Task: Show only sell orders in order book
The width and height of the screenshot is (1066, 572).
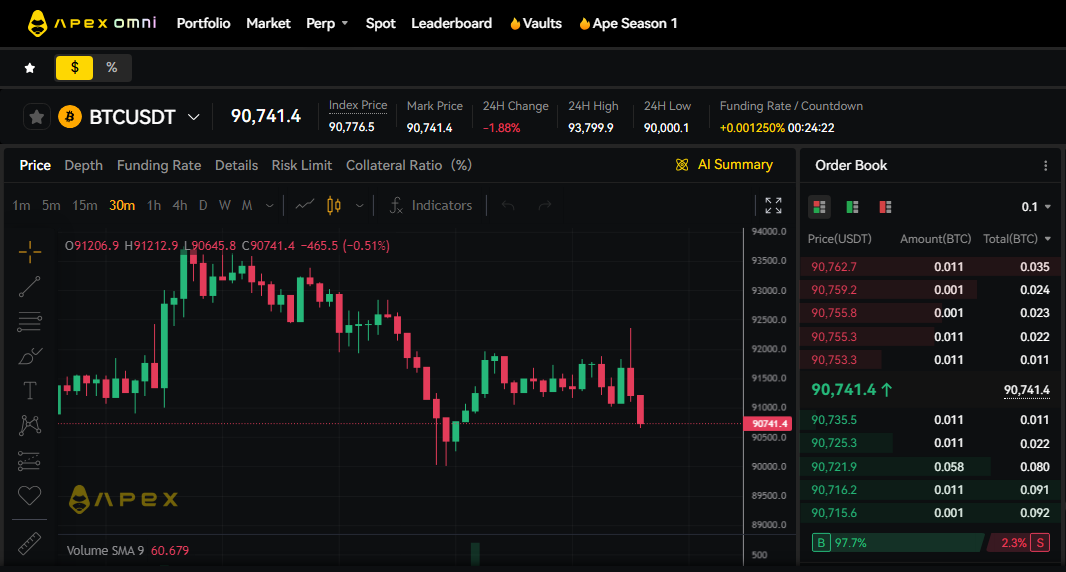Action: pos(885,207)
